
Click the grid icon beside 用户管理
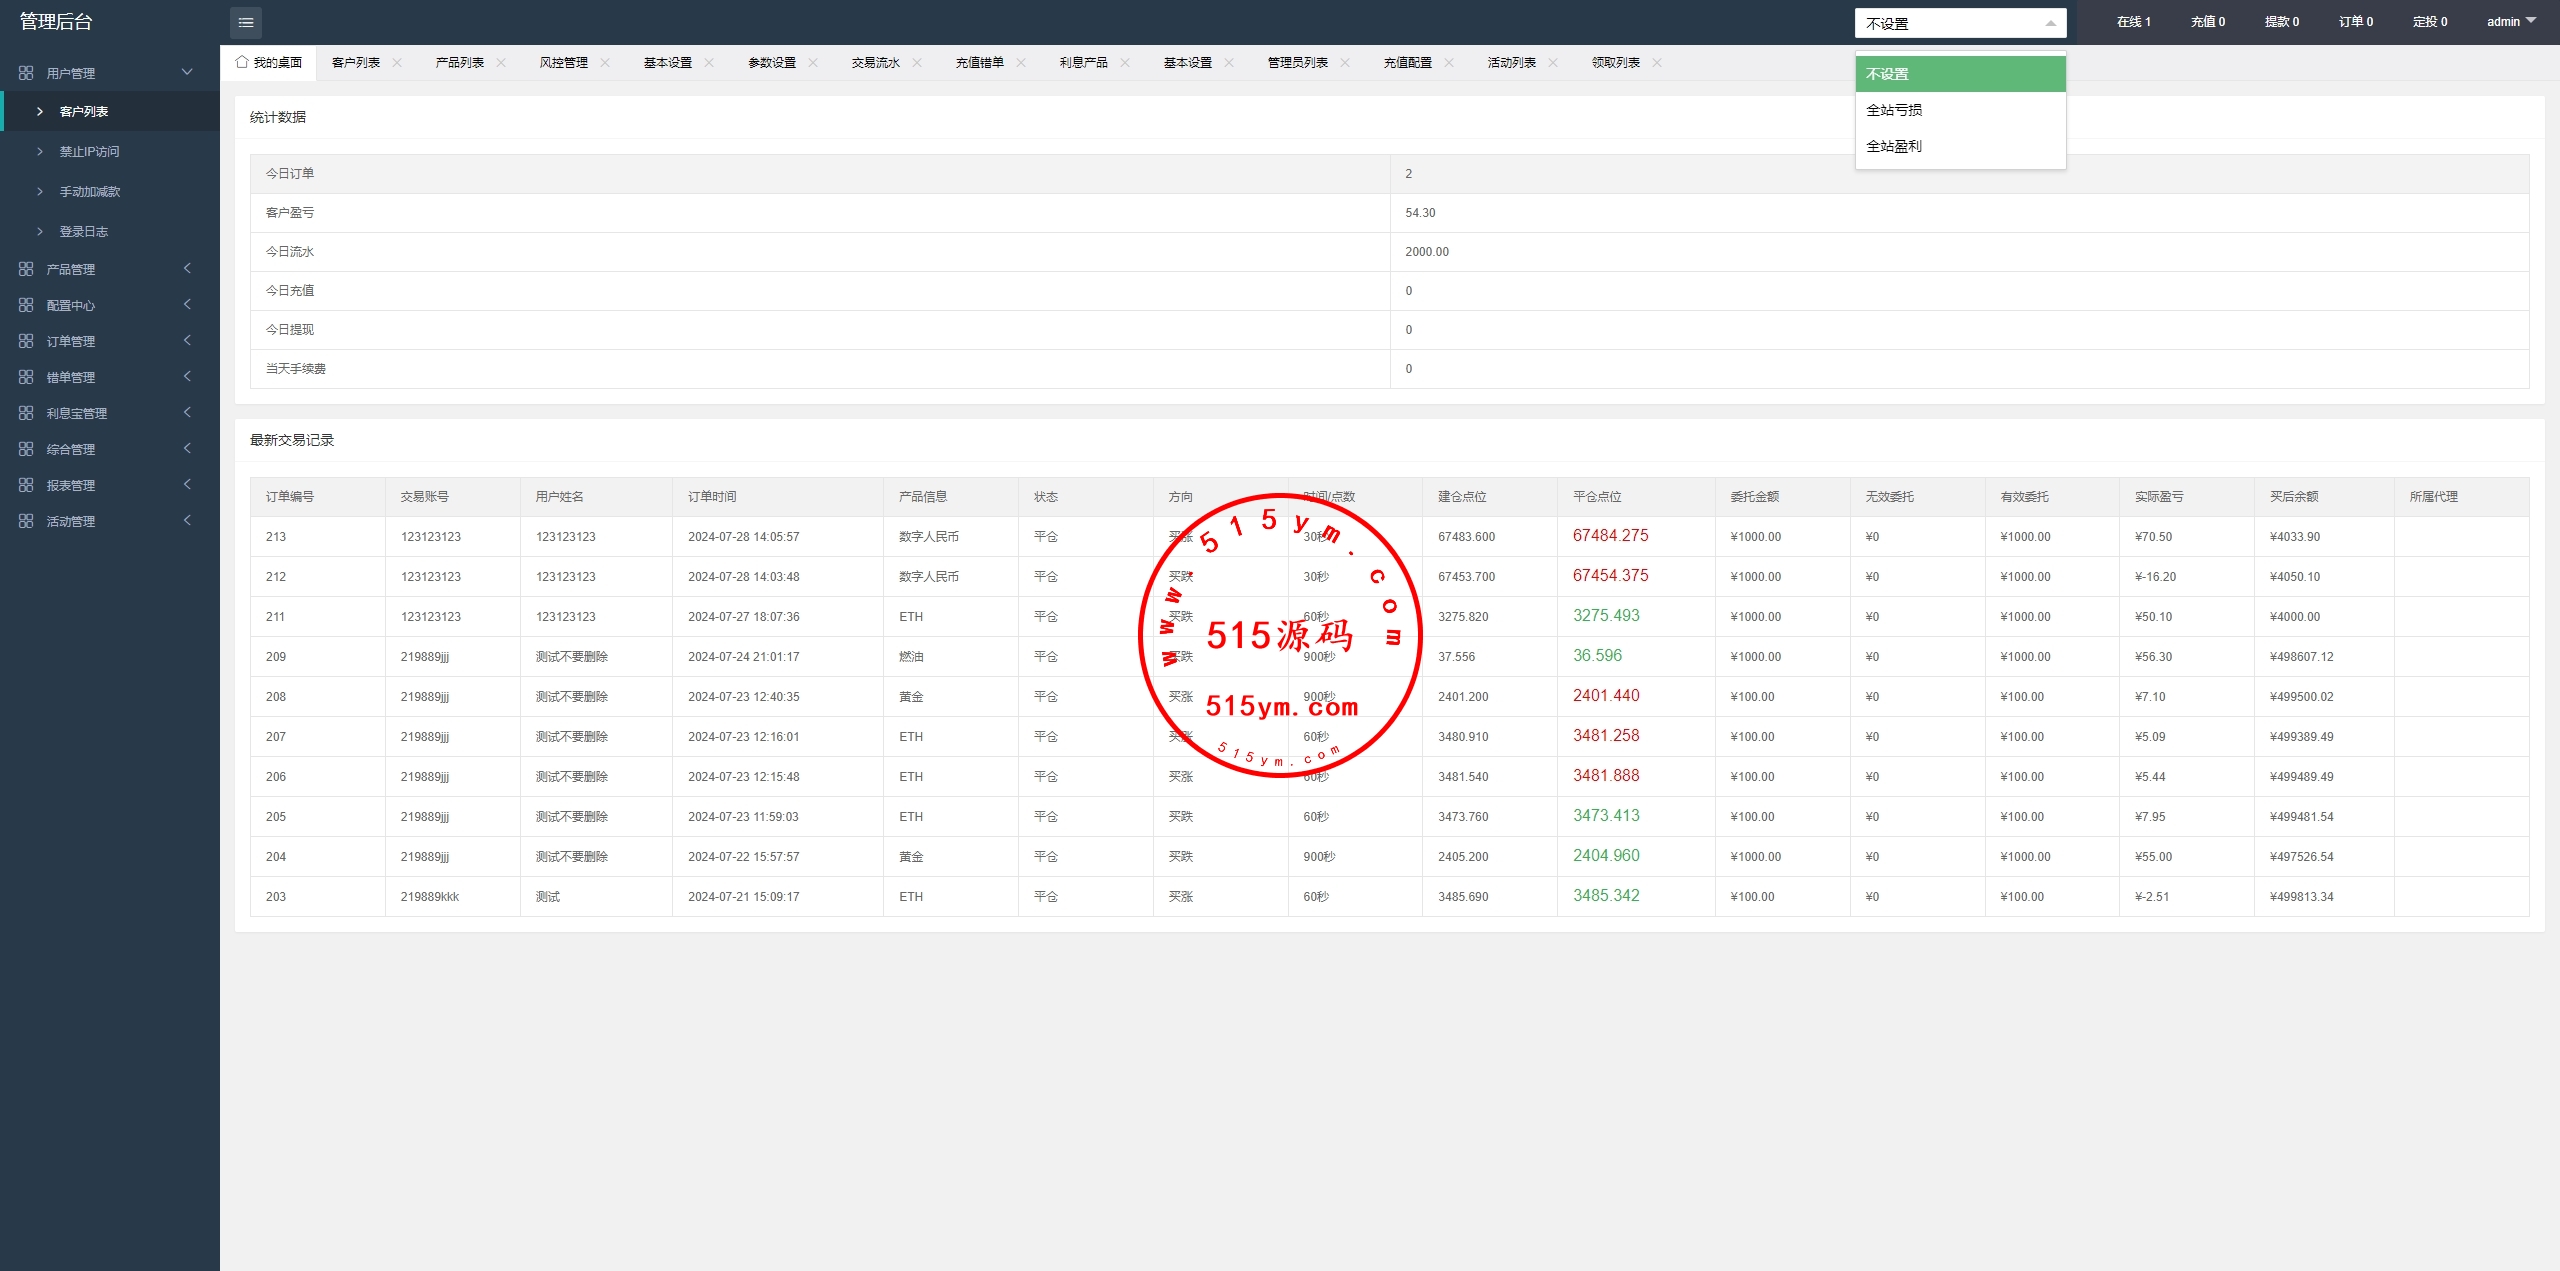coord(26,73)
